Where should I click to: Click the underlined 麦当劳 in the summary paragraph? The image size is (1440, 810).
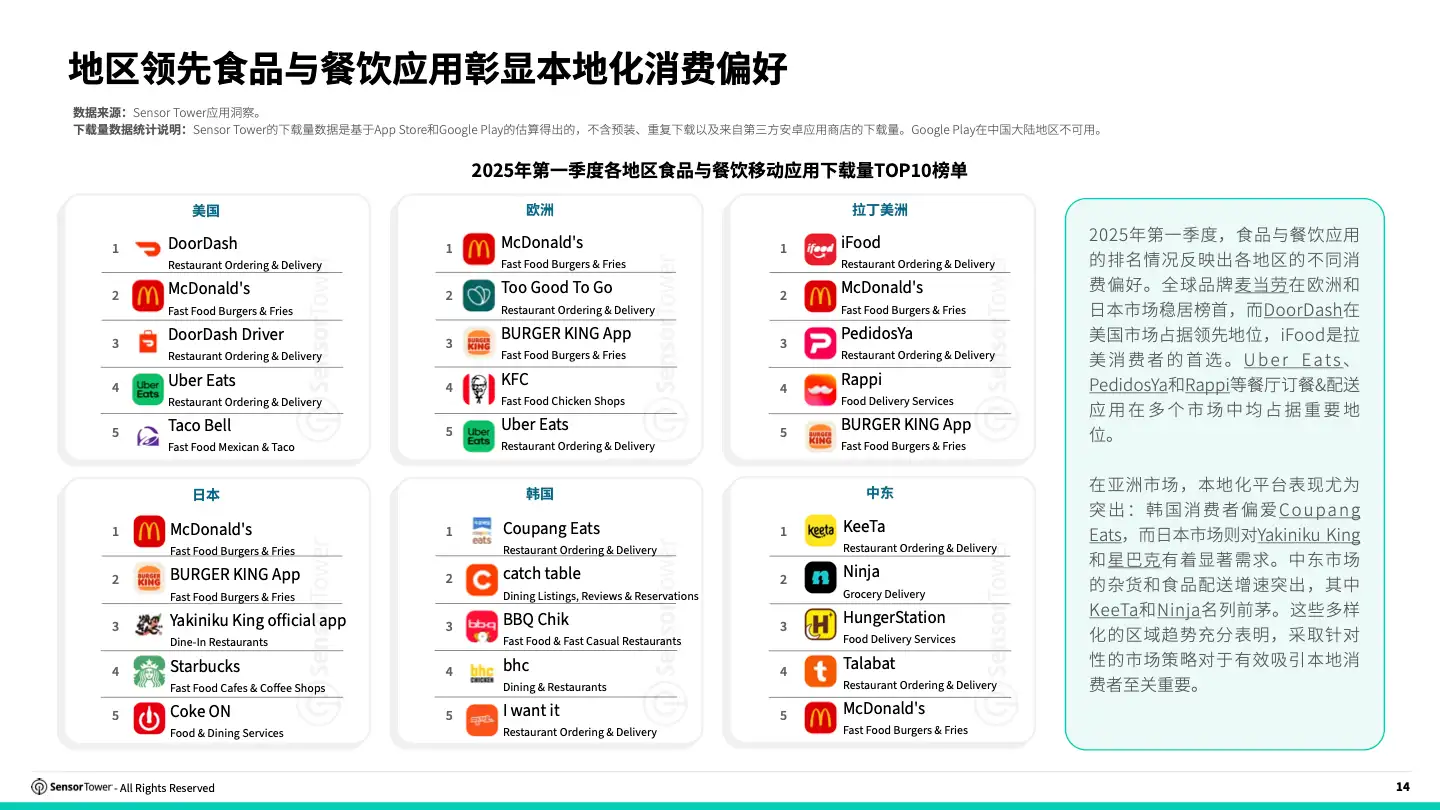coord(1261,285)
